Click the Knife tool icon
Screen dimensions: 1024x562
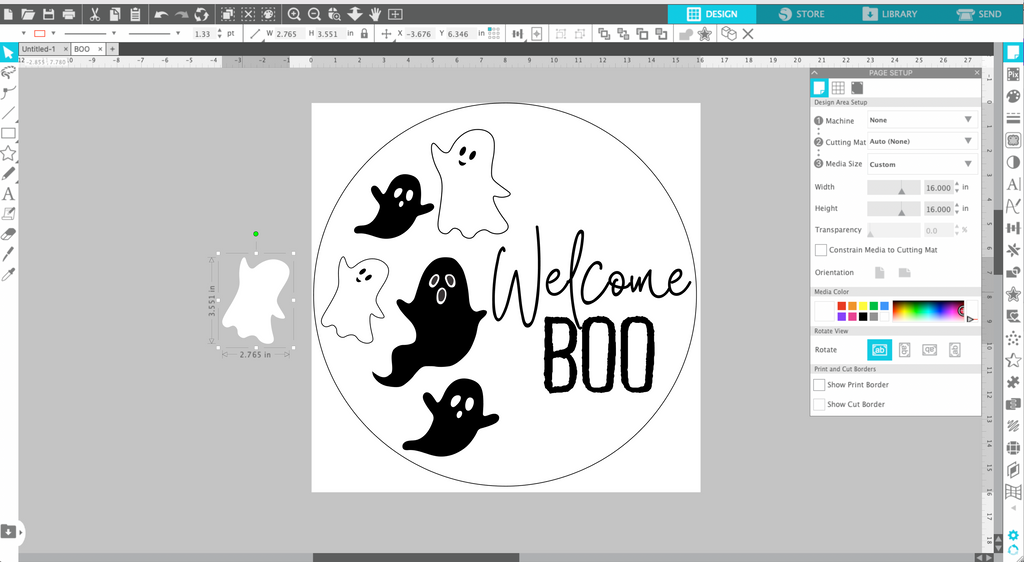[8, 254]
